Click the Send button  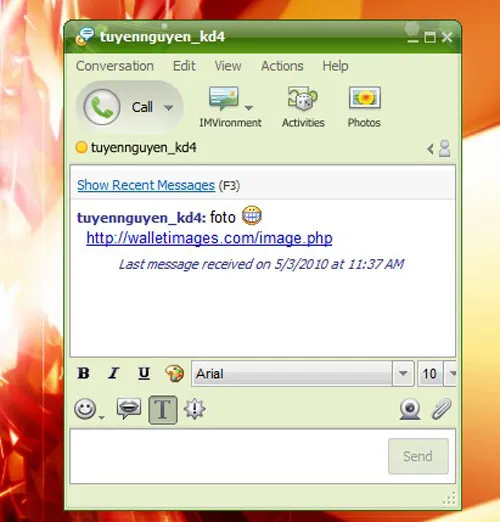pyautogui.click(x=418, y=456)
